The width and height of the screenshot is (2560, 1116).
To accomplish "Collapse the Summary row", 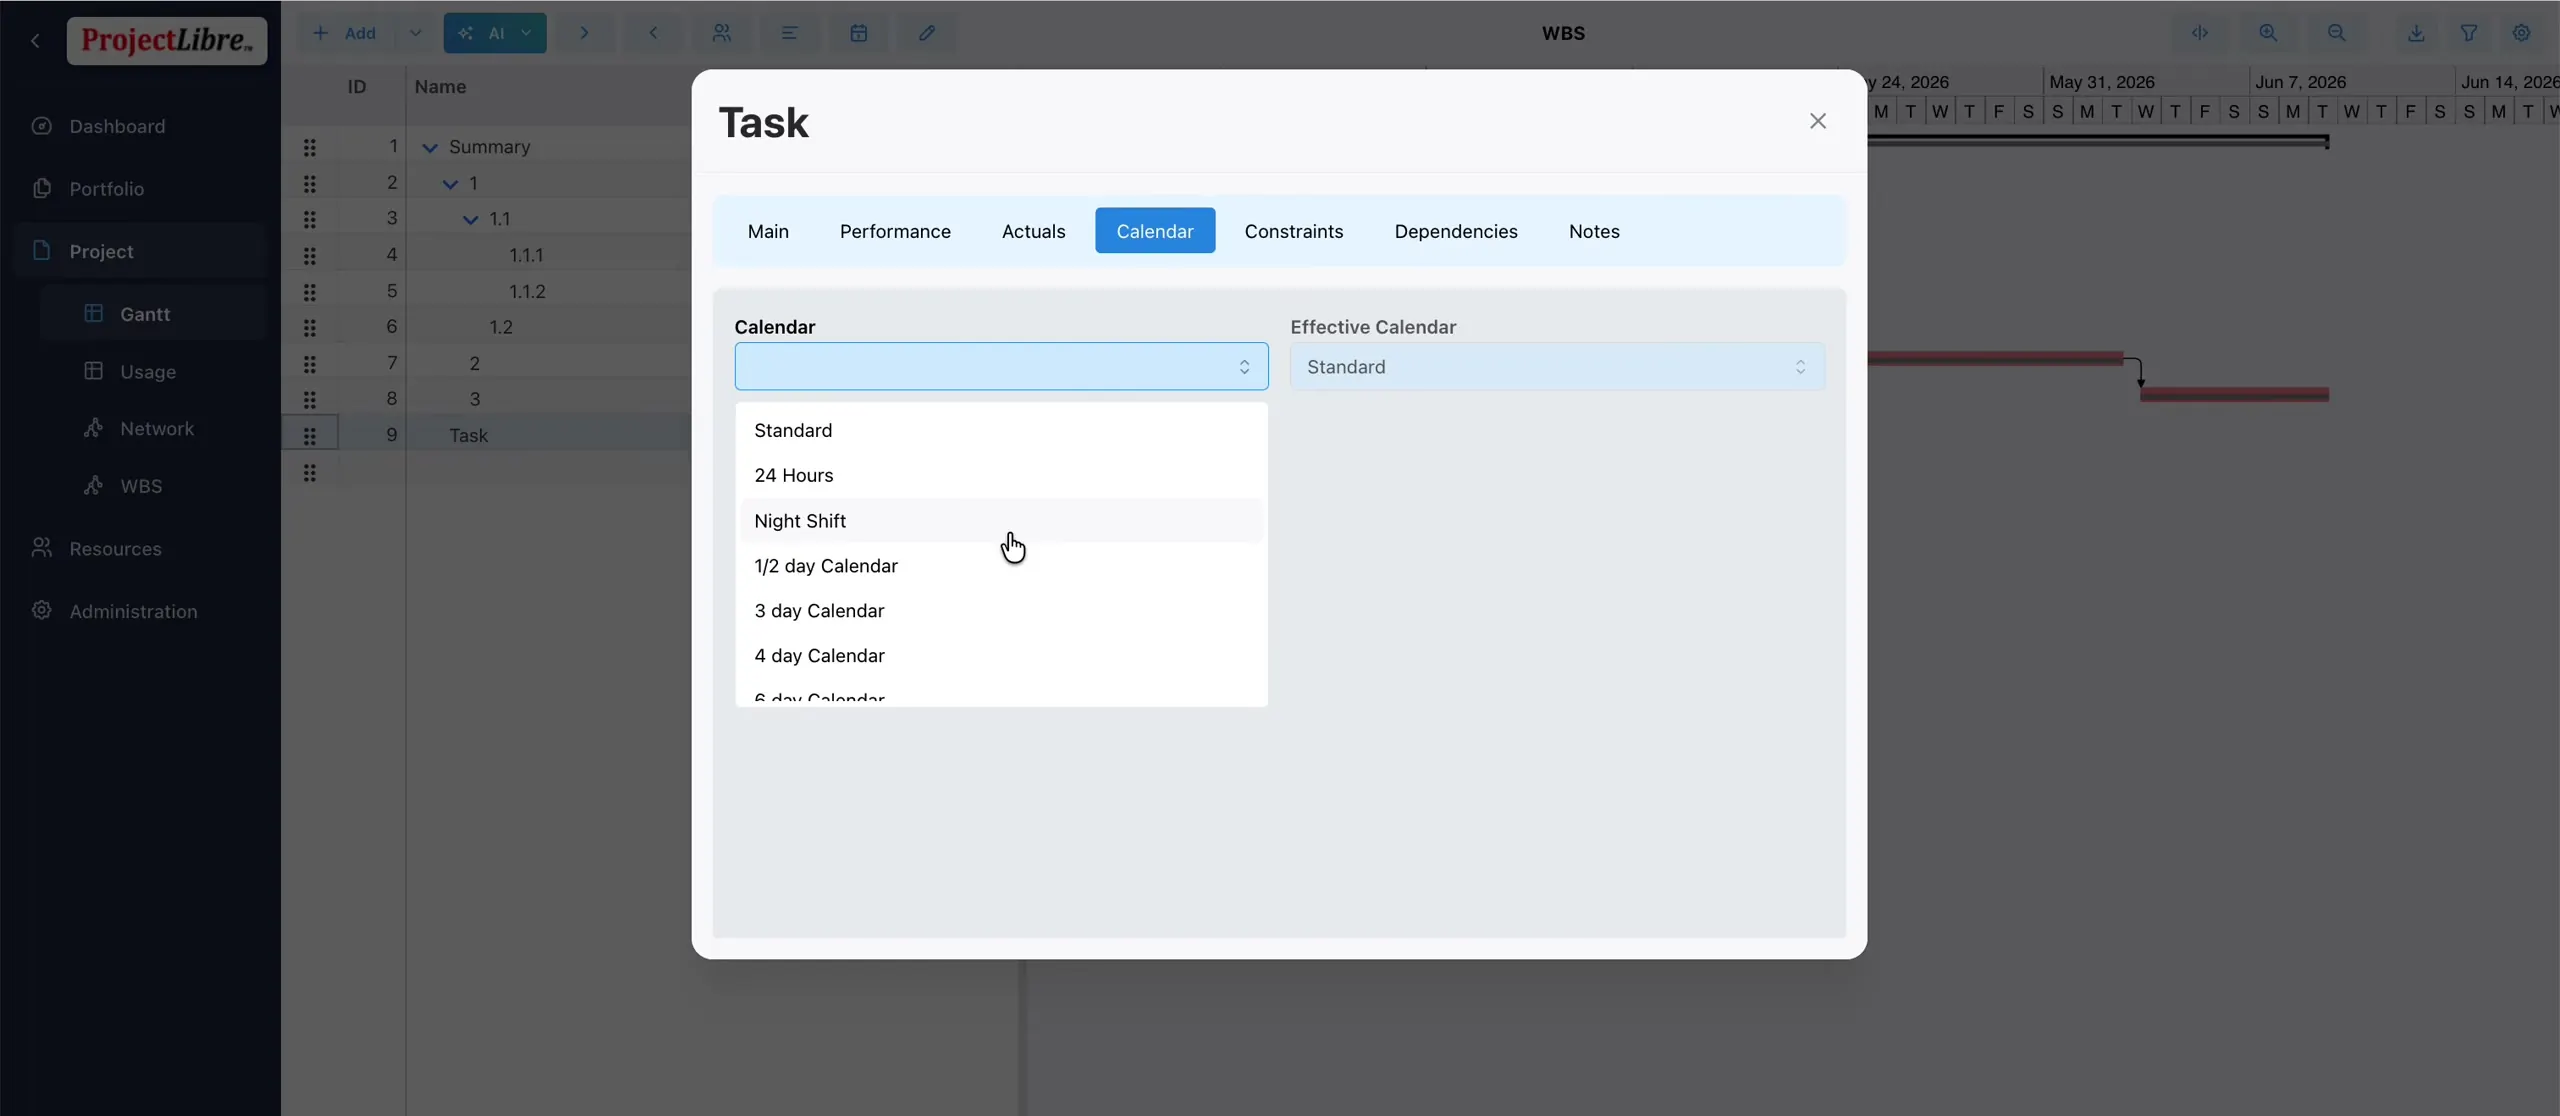I will pyautogui.click(x=430, y=148).
